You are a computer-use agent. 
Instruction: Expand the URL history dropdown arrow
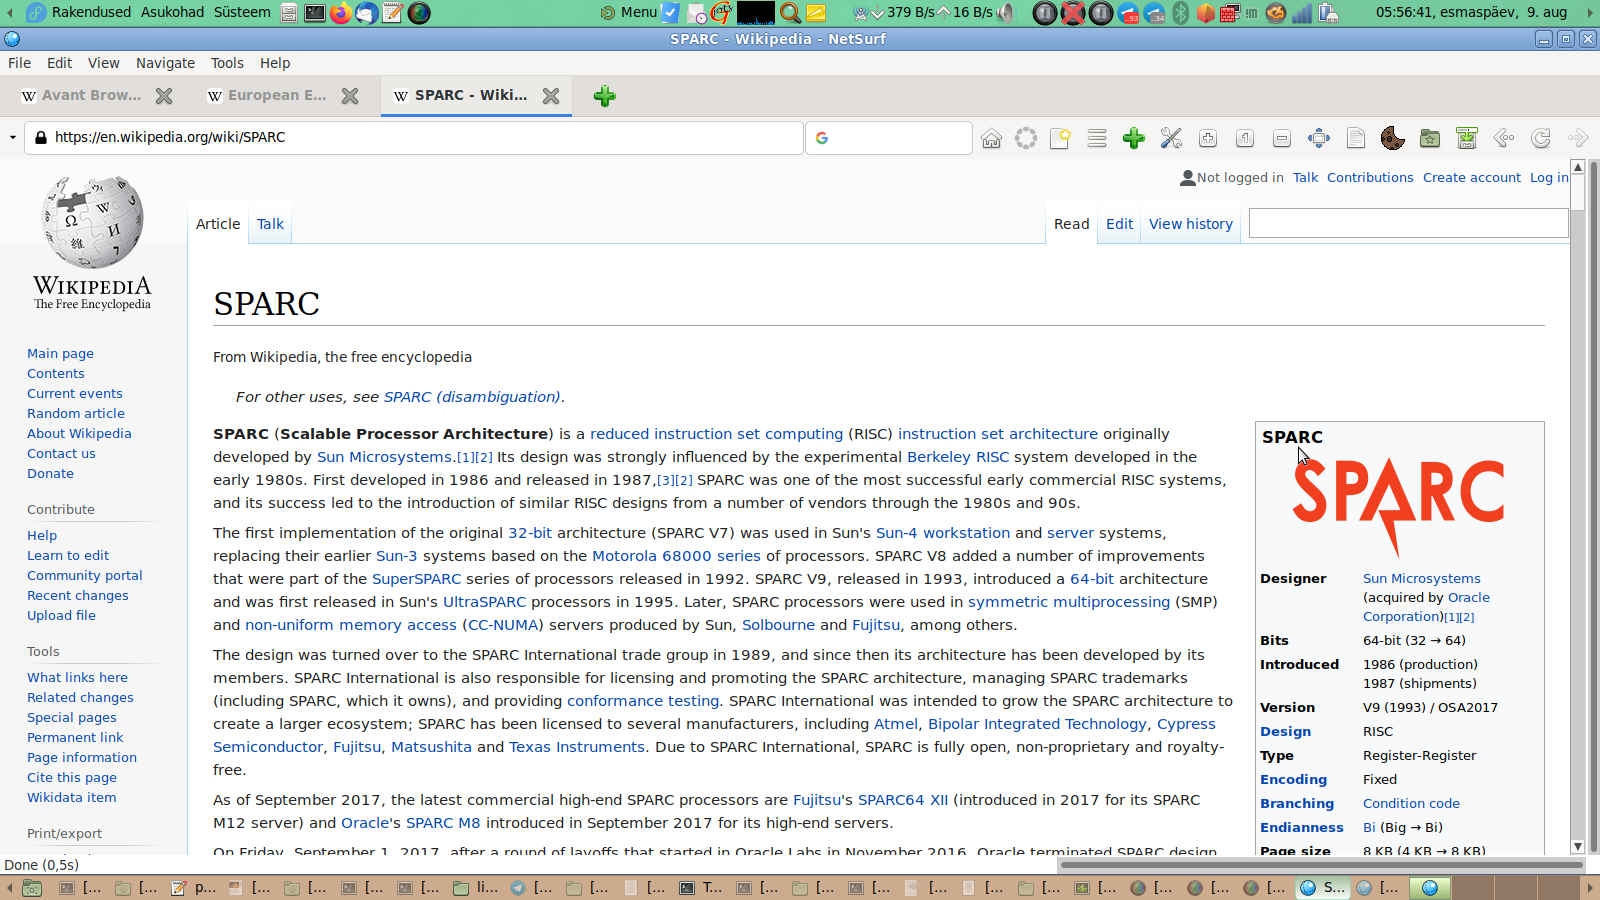point(12,138)
